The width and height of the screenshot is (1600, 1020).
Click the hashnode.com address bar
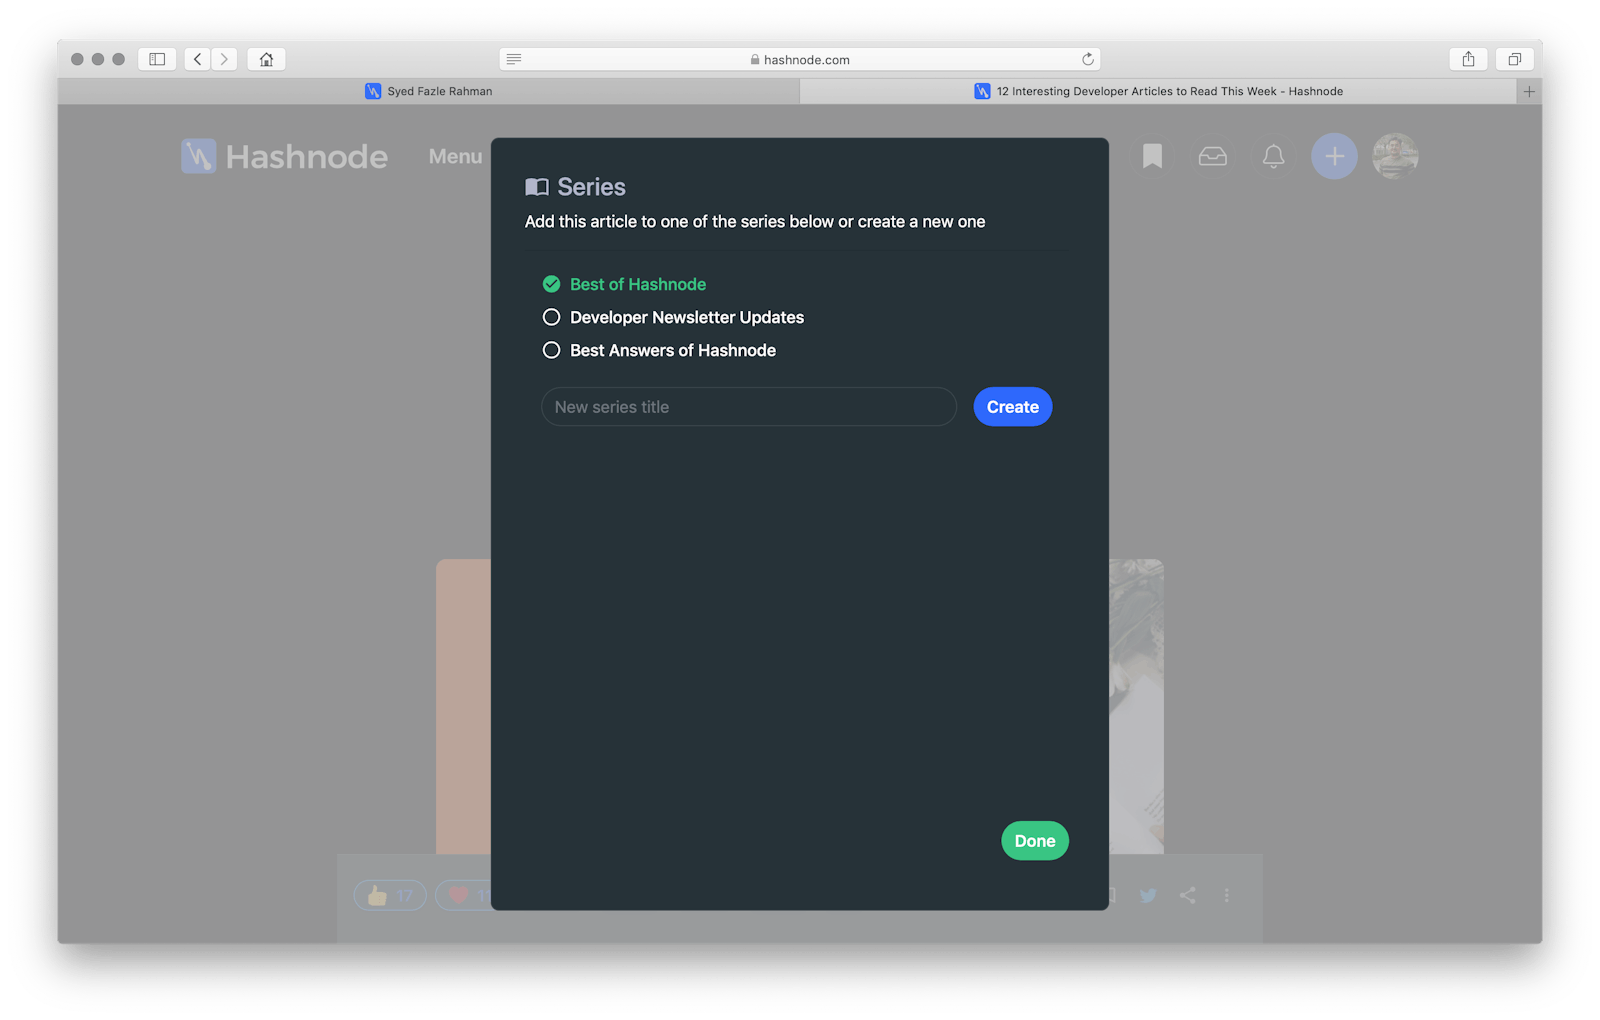click(x=800, y=59)
